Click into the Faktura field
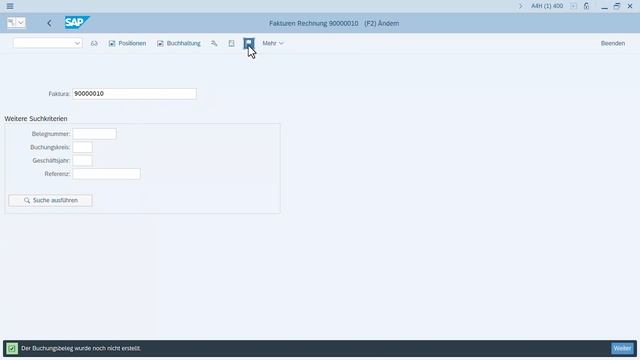This screenshot has width=640, height=360. tap(134, 93)
